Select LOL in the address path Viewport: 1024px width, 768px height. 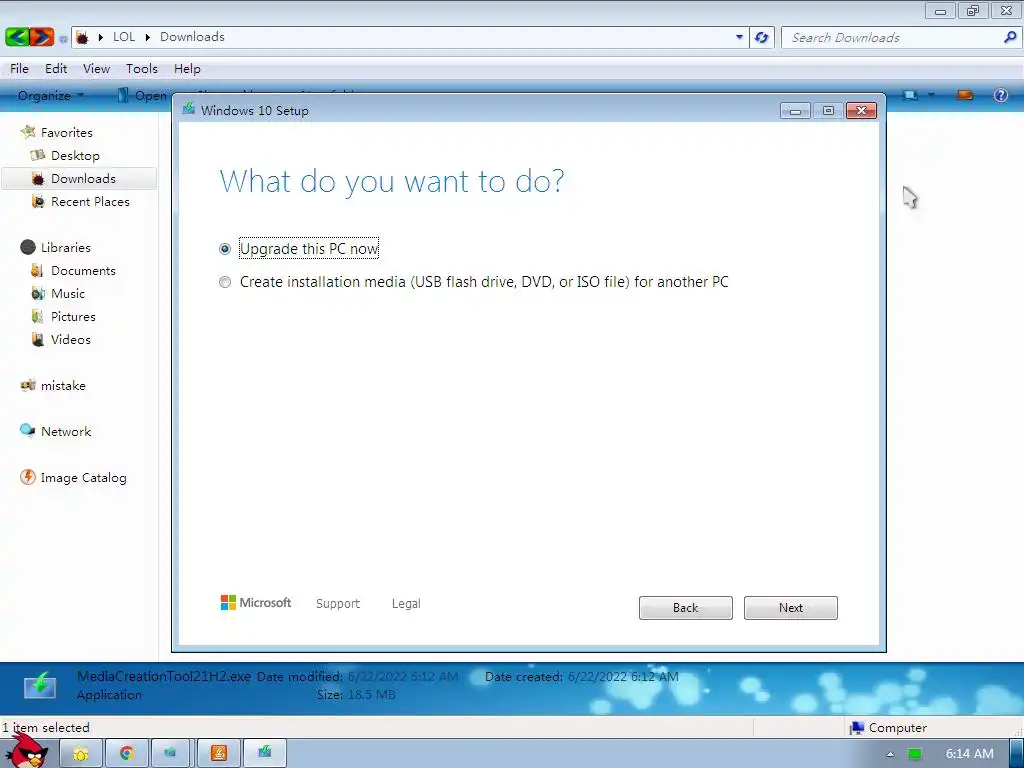pyautogui.click(x=123, y=37)
